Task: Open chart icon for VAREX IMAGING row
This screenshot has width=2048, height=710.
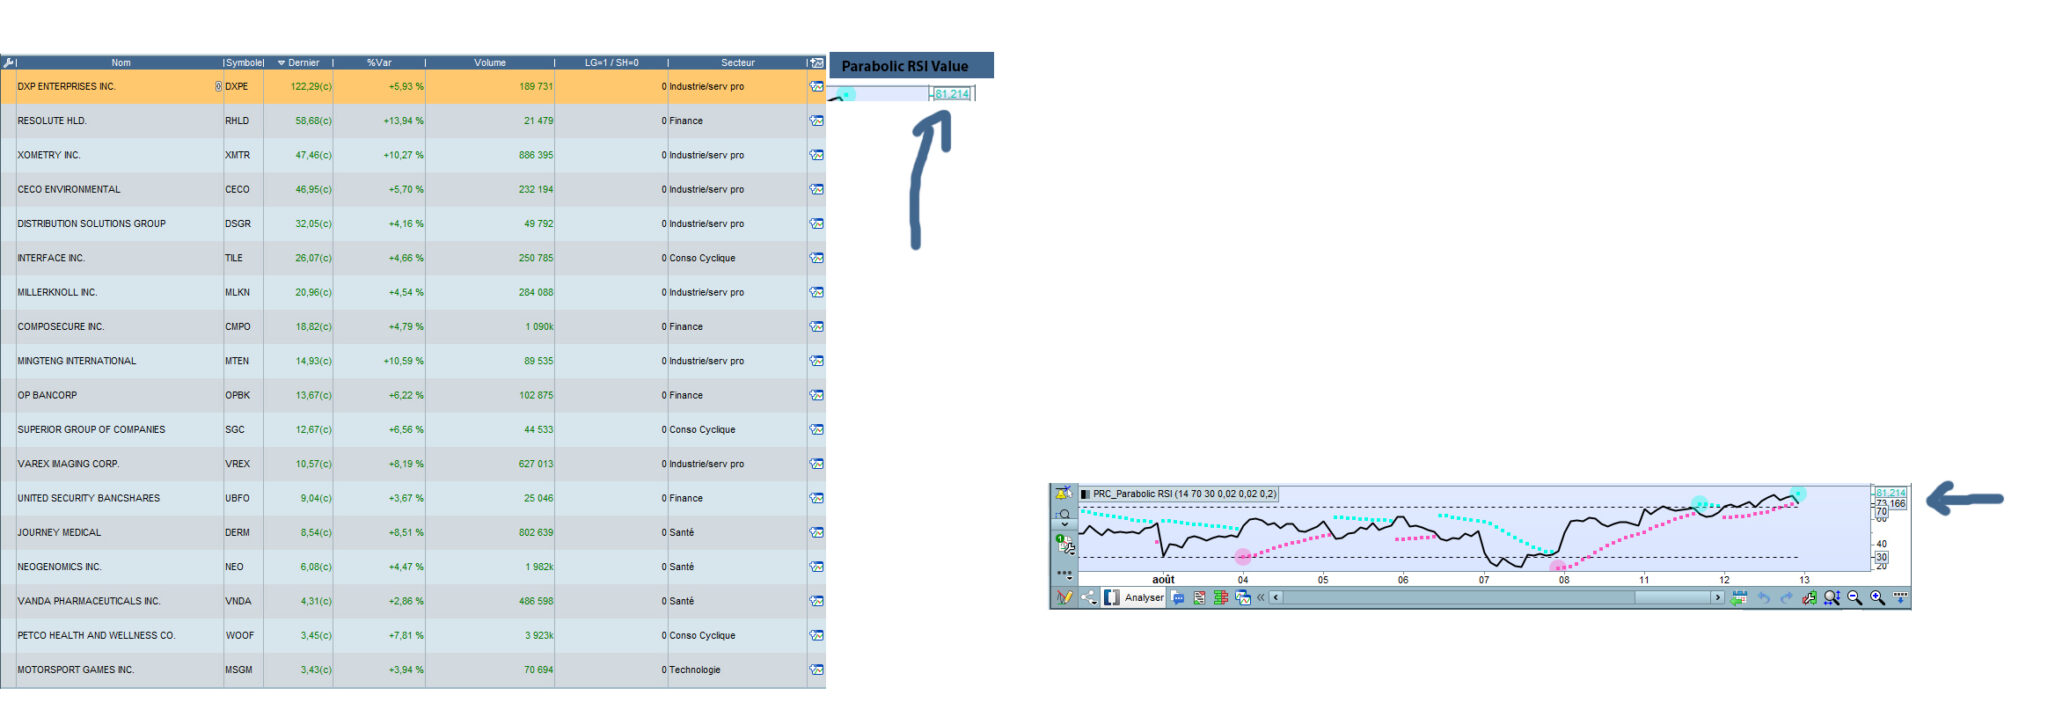Action: (x=817, y=464)
